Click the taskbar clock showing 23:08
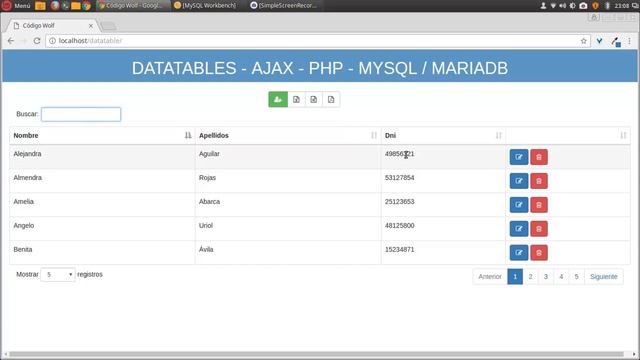This screenshot has height=360, width=640. click(622, 6)
